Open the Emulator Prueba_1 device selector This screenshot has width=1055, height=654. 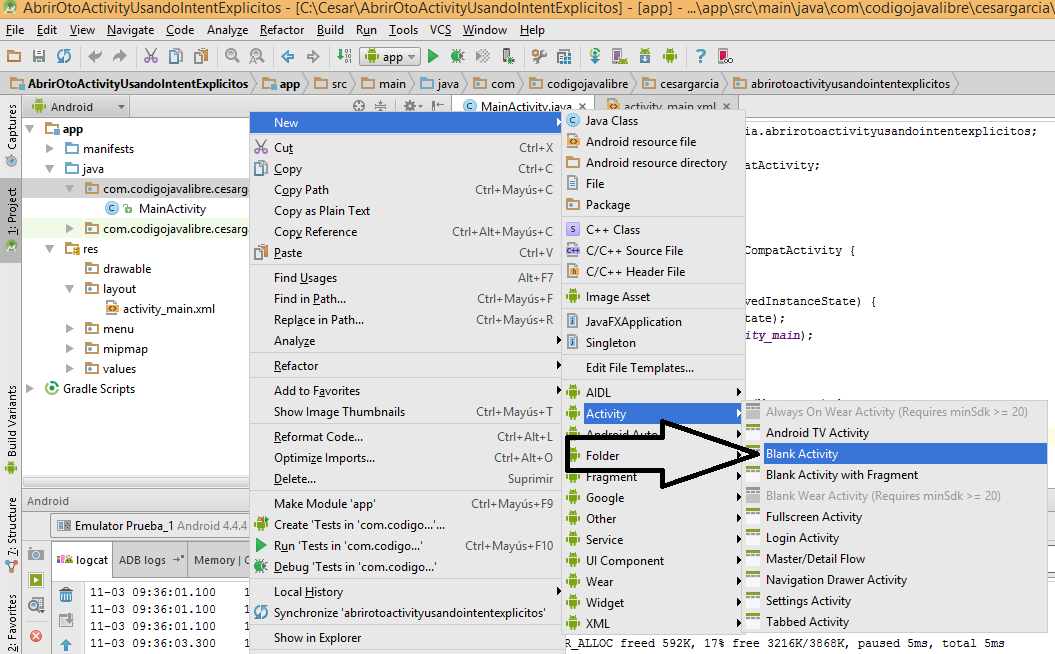tap(152, 525)
